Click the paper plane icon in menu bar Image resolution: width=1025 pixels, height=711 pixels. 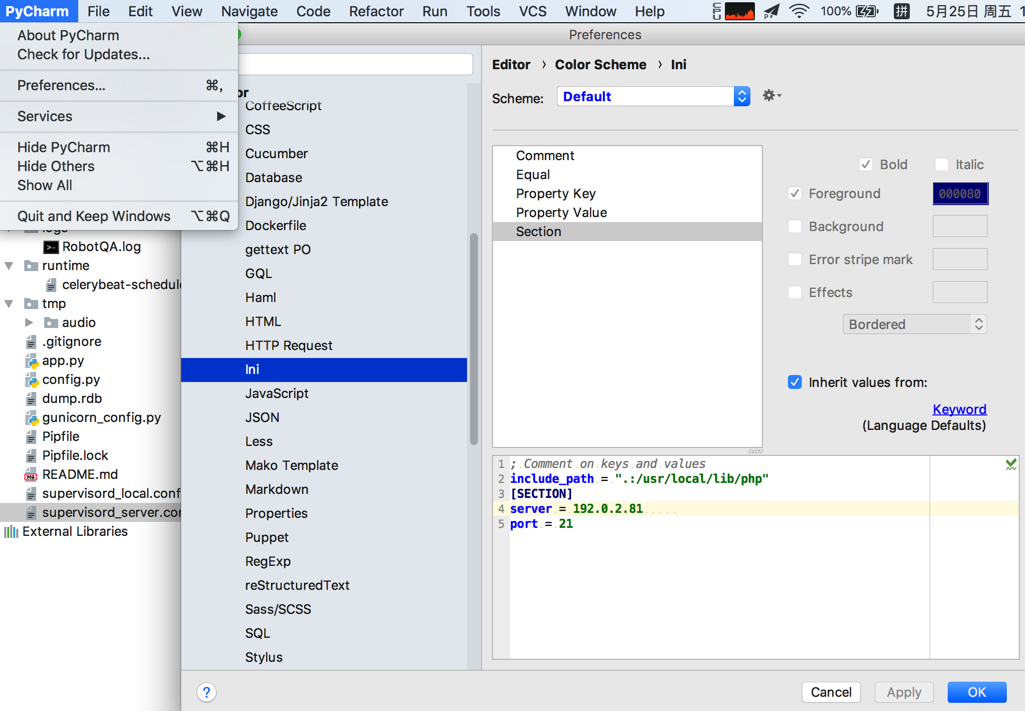pyautogui.click(x=771, y=11)
